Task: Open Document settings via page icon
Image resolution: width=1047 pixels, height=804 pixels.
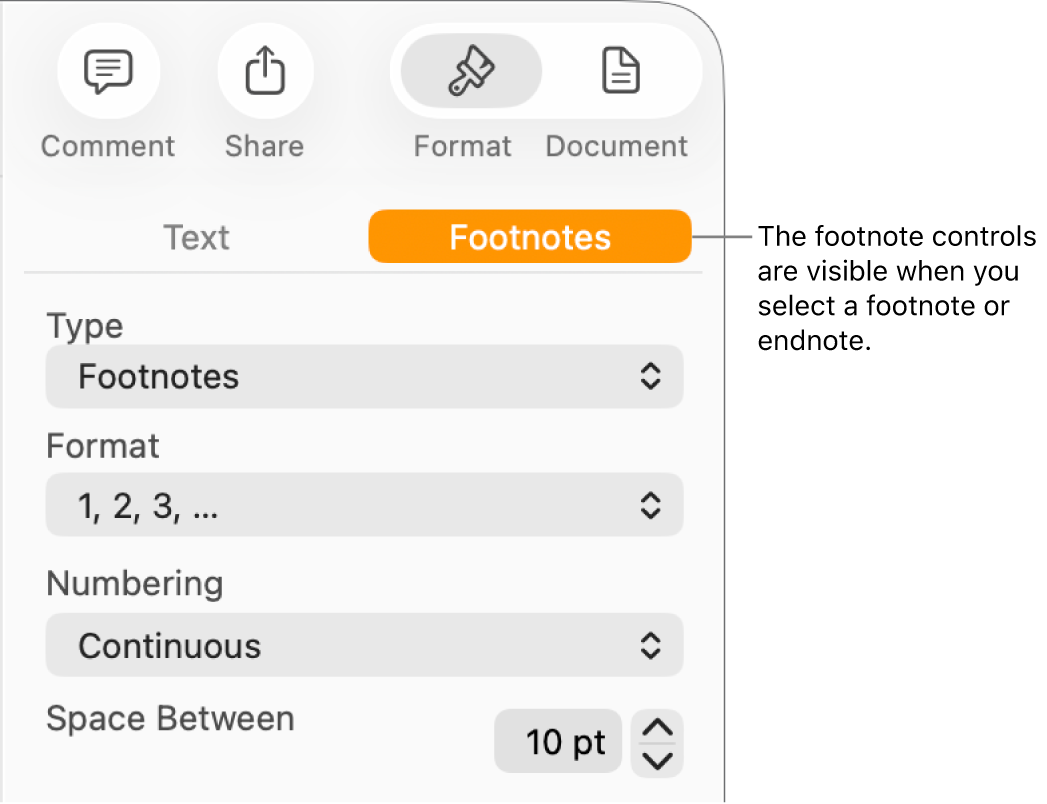Action: pos(620,71)
